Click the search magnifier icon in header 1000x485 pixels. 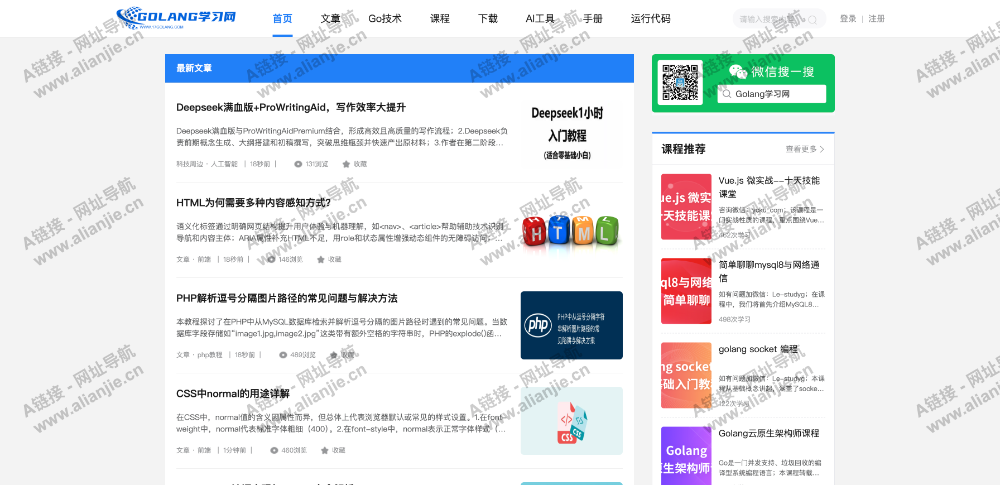813,19
